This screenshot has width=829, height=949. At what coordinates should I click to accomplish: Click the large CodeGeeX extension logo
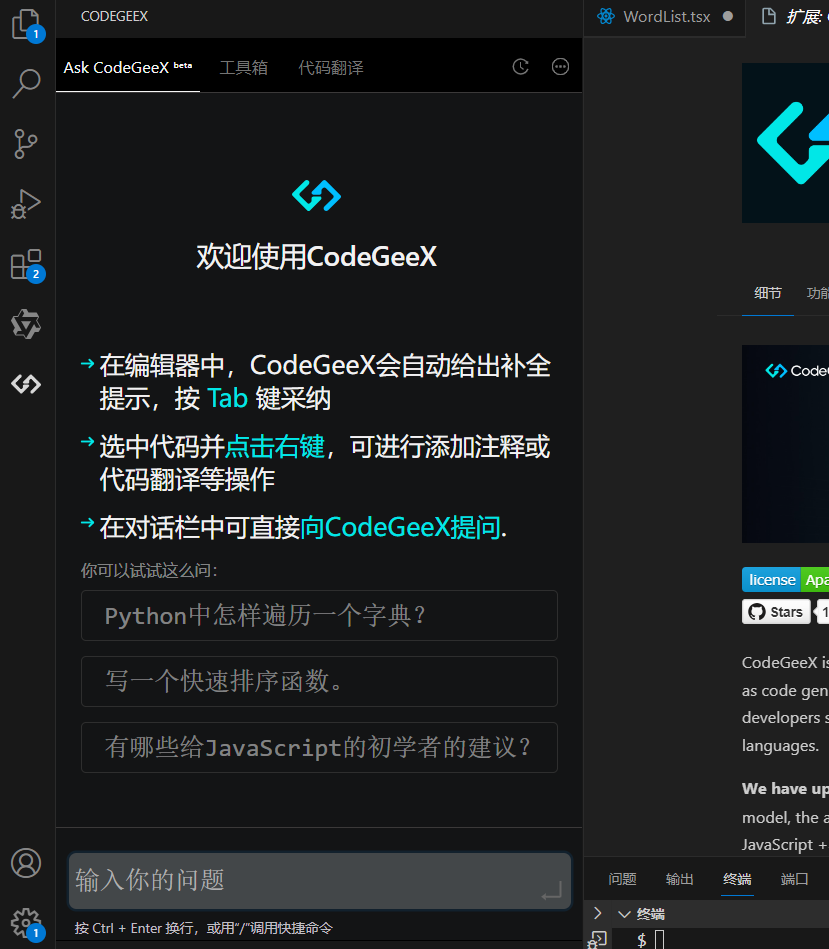click(785, 143)
